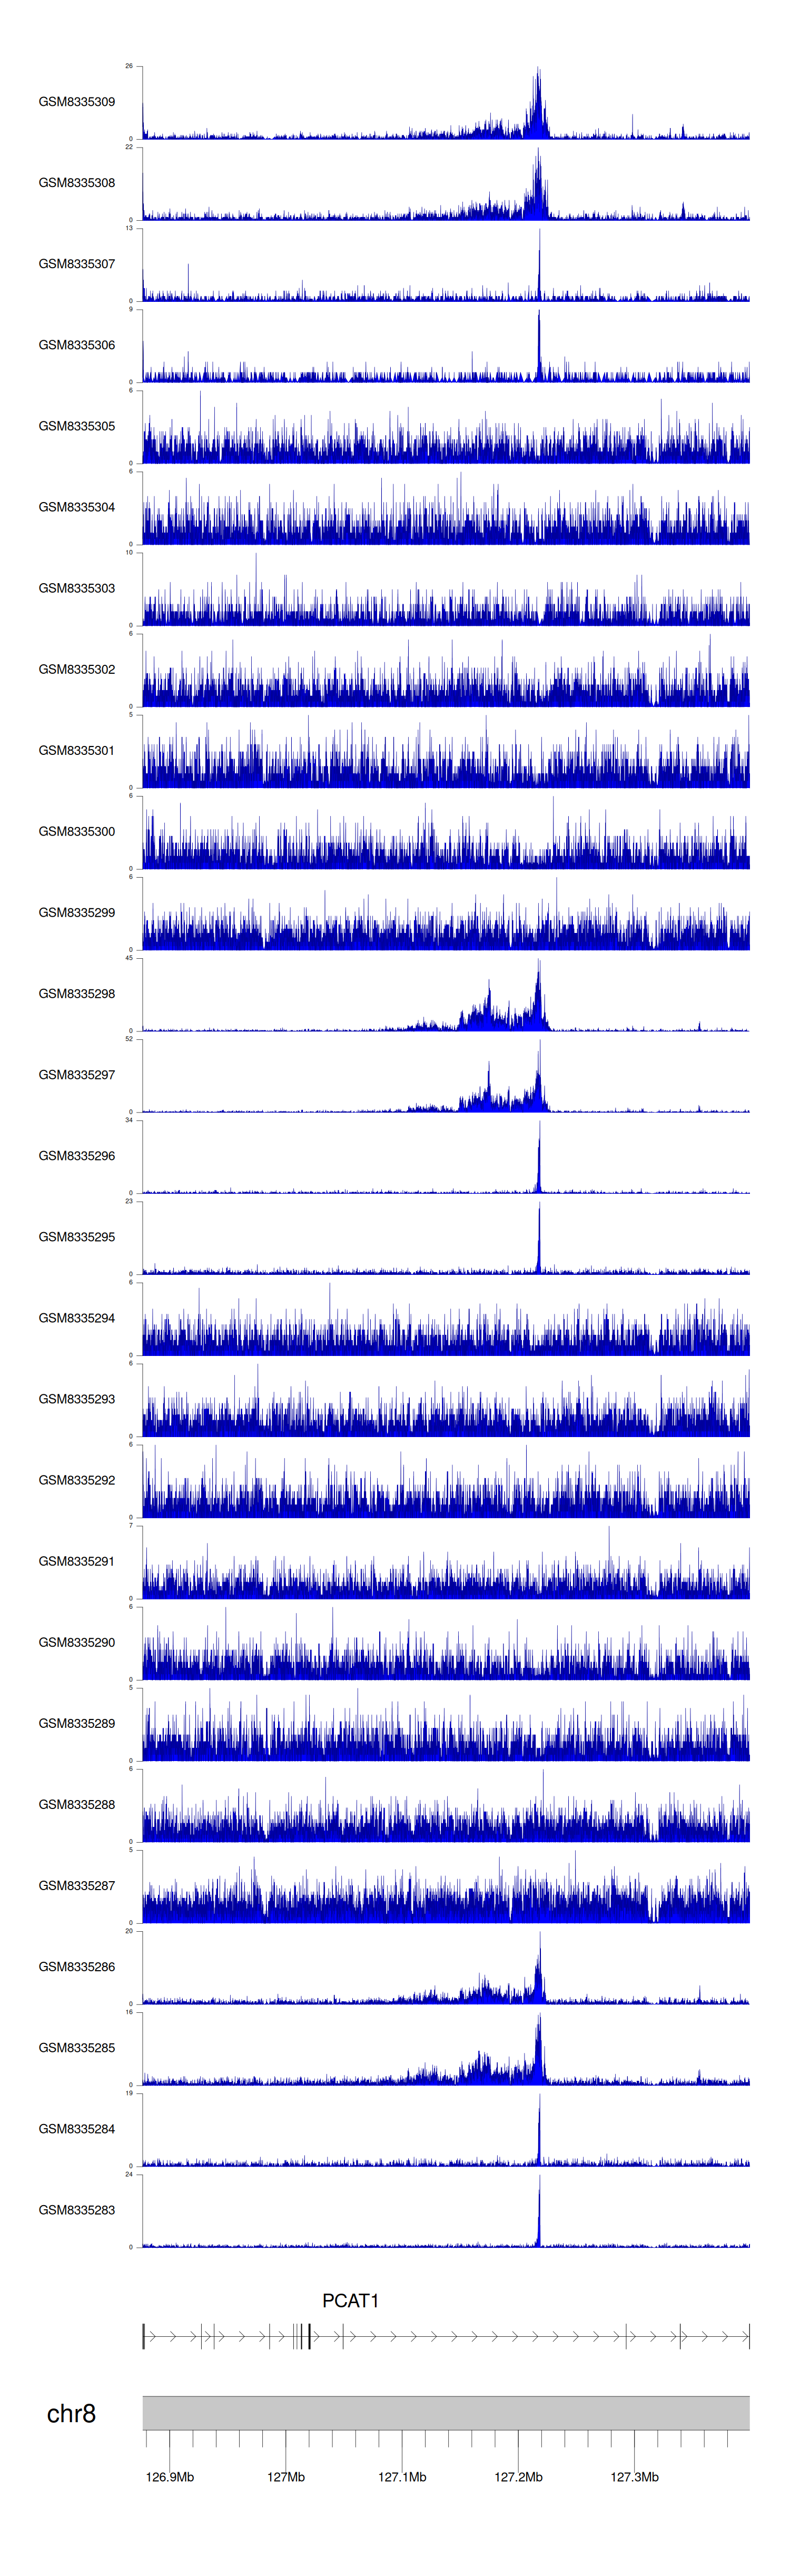Click the GSM8335283 track label
Image resolution: width=790 pixels, height=2576 pixels.
(76, 2210)
